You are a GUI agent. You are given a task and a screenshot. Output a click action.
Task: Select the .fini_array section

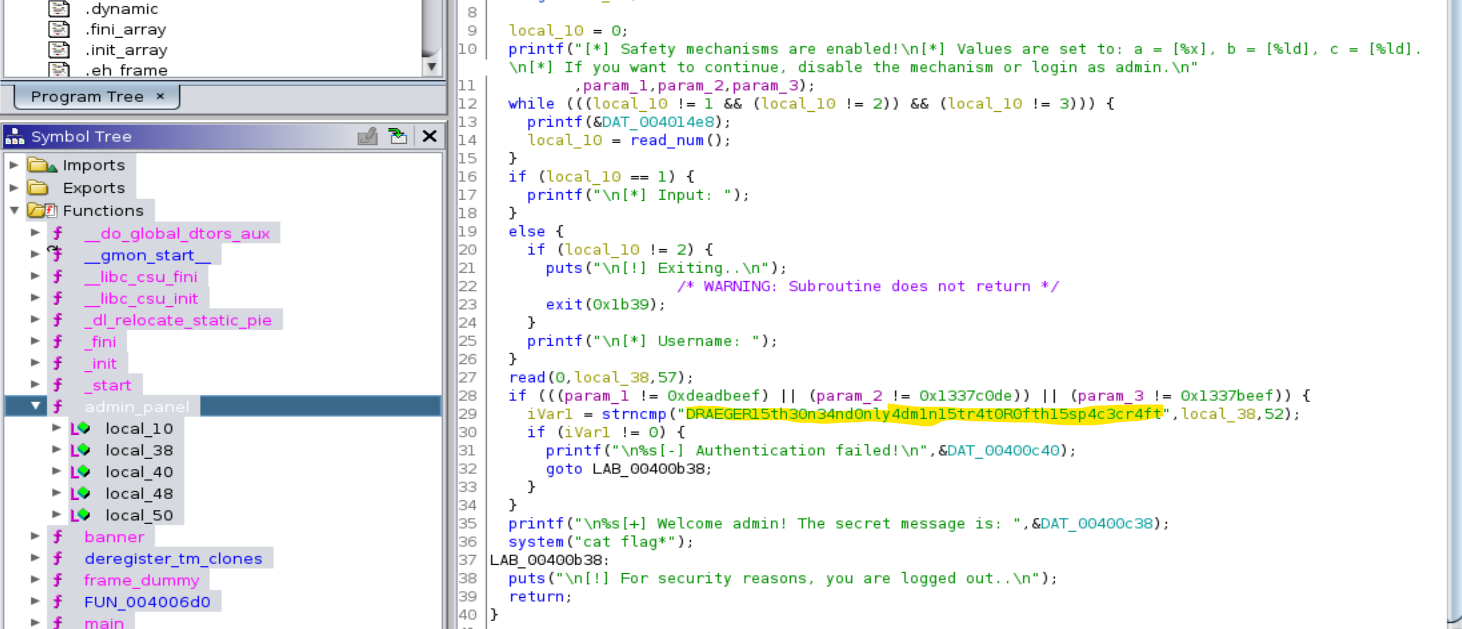point(126,30)
